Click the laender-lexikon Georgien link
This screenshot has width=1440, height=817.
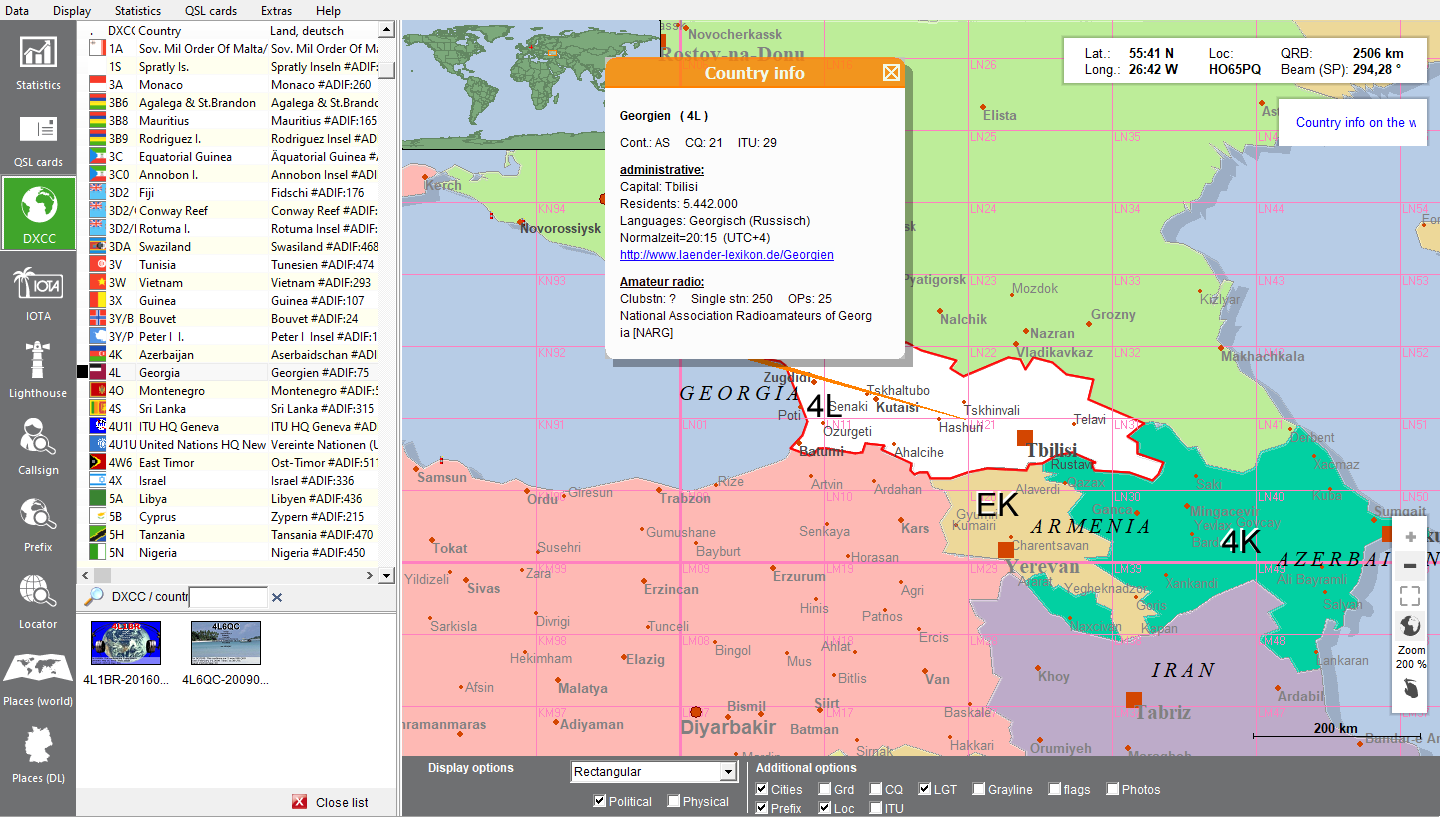[x=726, y=254]
